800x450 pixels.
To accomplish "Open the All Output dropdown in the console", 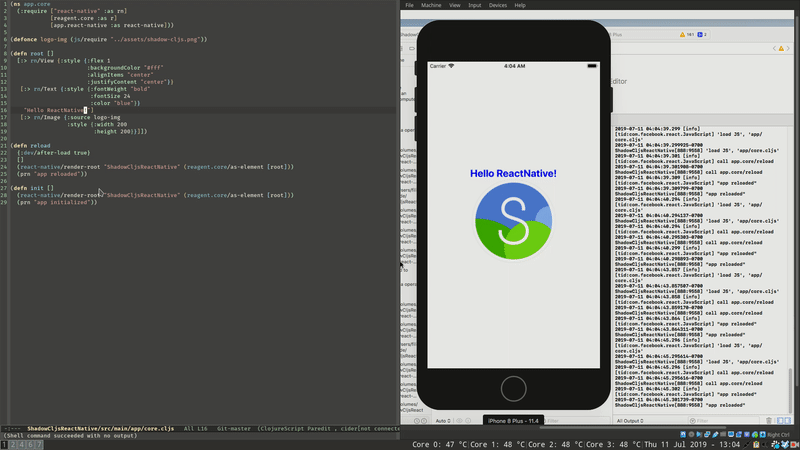I will tap(630, 421).
